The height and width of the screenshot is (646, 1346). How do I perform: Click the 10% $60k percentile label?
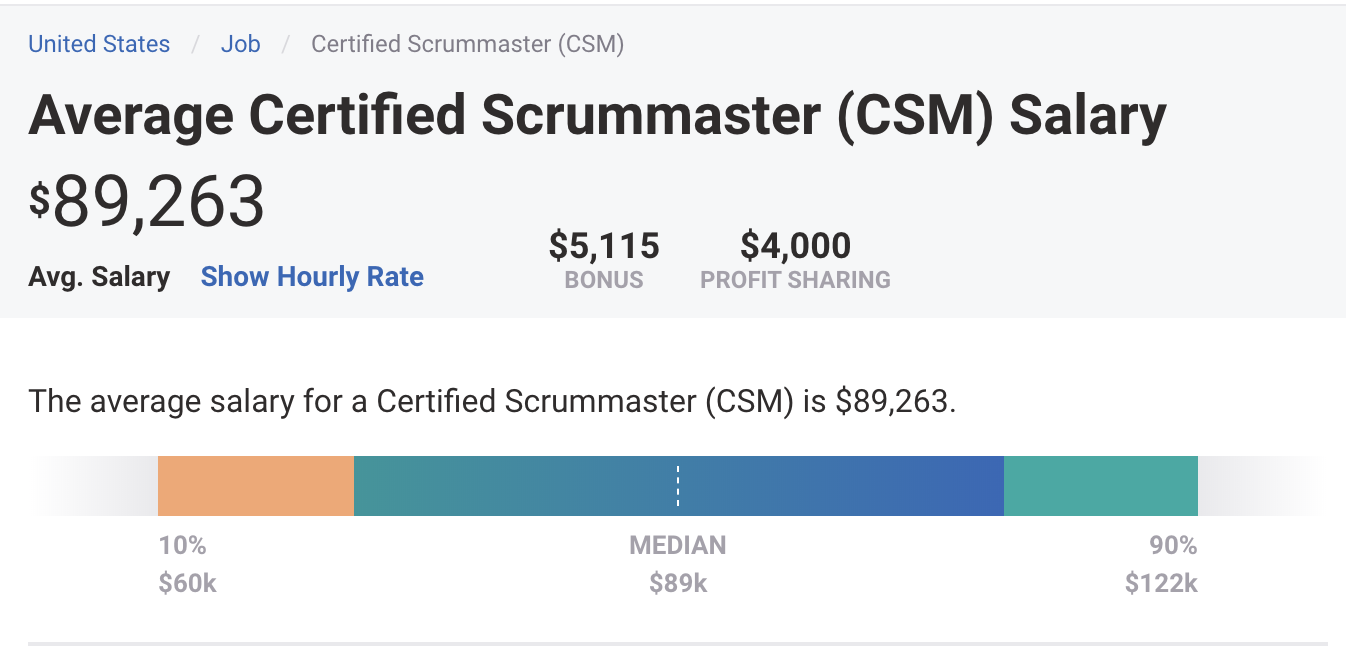(187, 564)
